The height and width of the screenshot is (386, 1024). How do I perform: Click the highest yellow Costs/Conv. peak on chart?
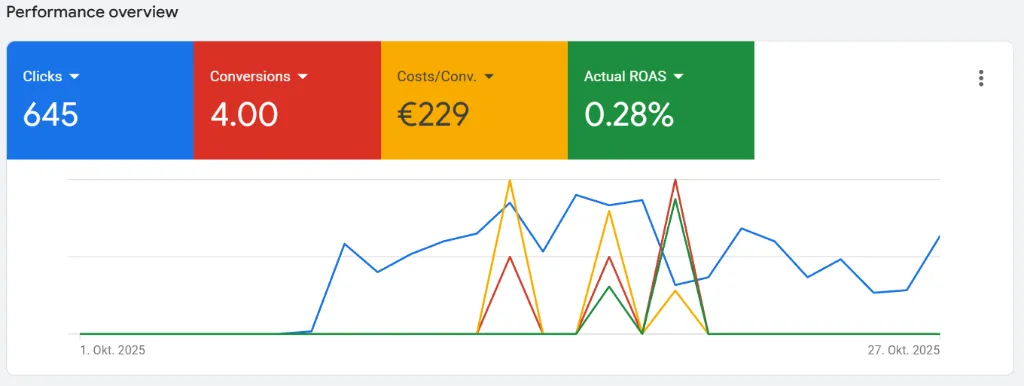(509, 180)
